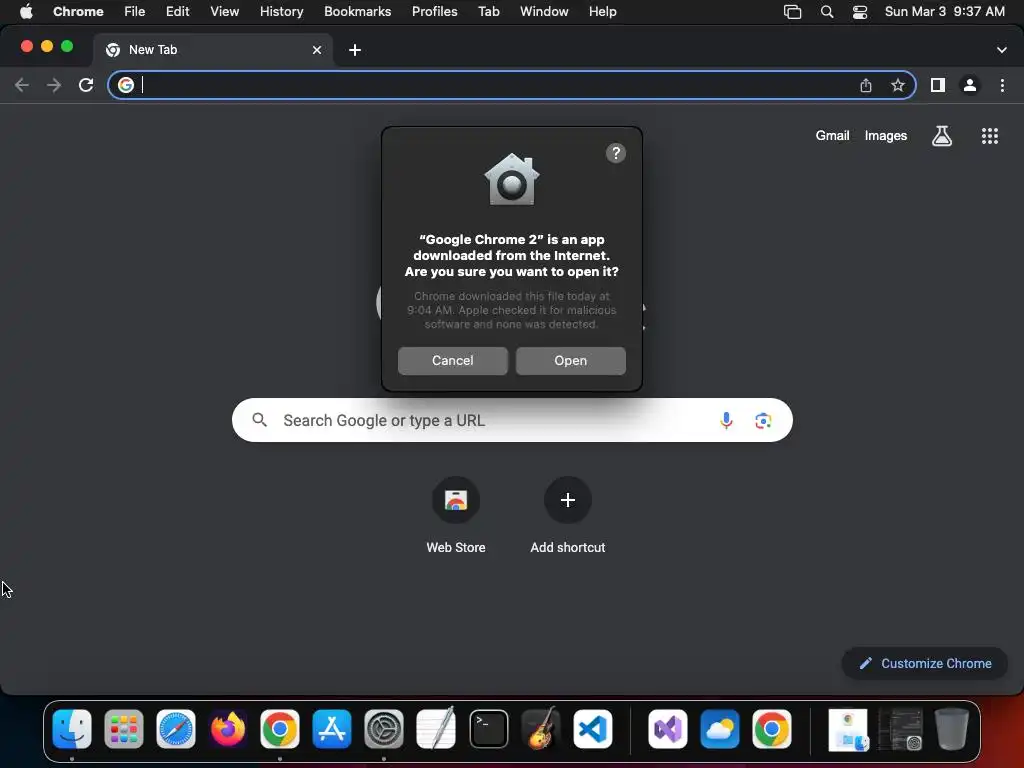Open the Help menu
Screen dimensions: 1024x768
[x=602, y=12]
